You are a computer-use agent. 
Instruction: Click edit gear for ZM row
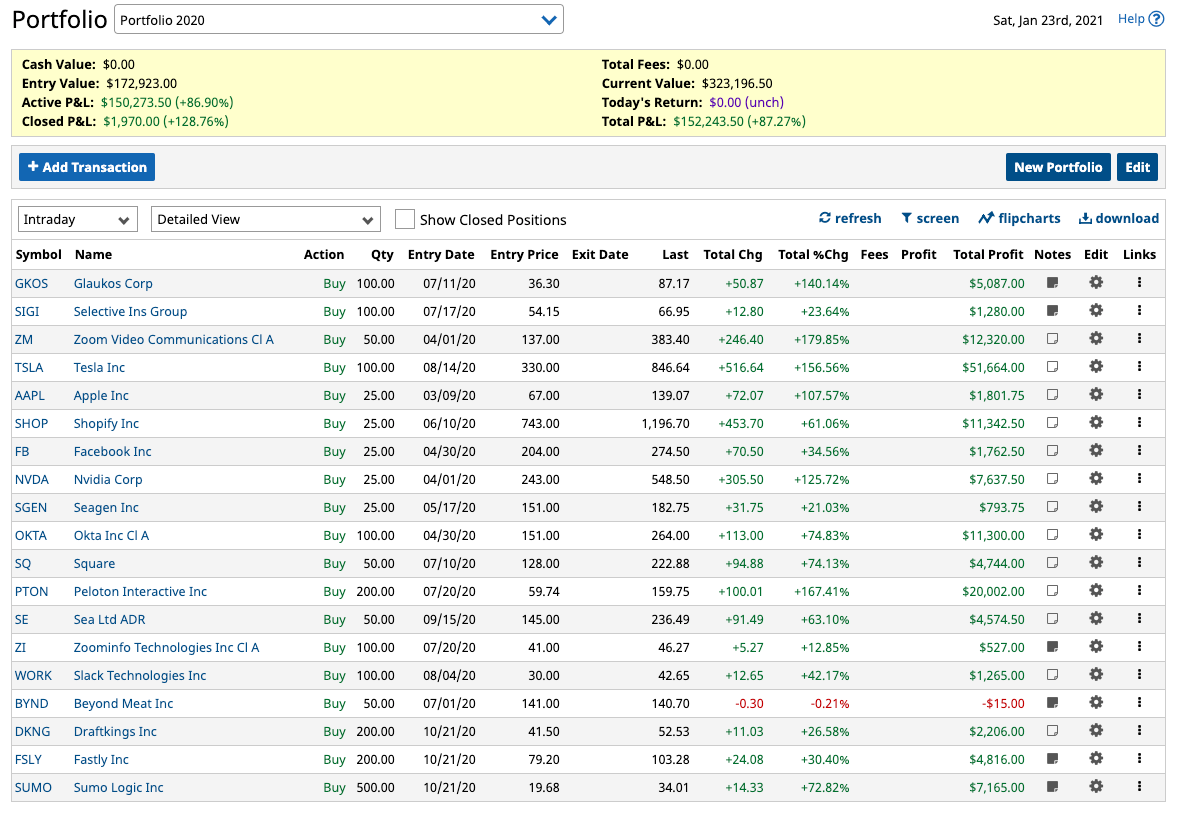point(1096,339)
